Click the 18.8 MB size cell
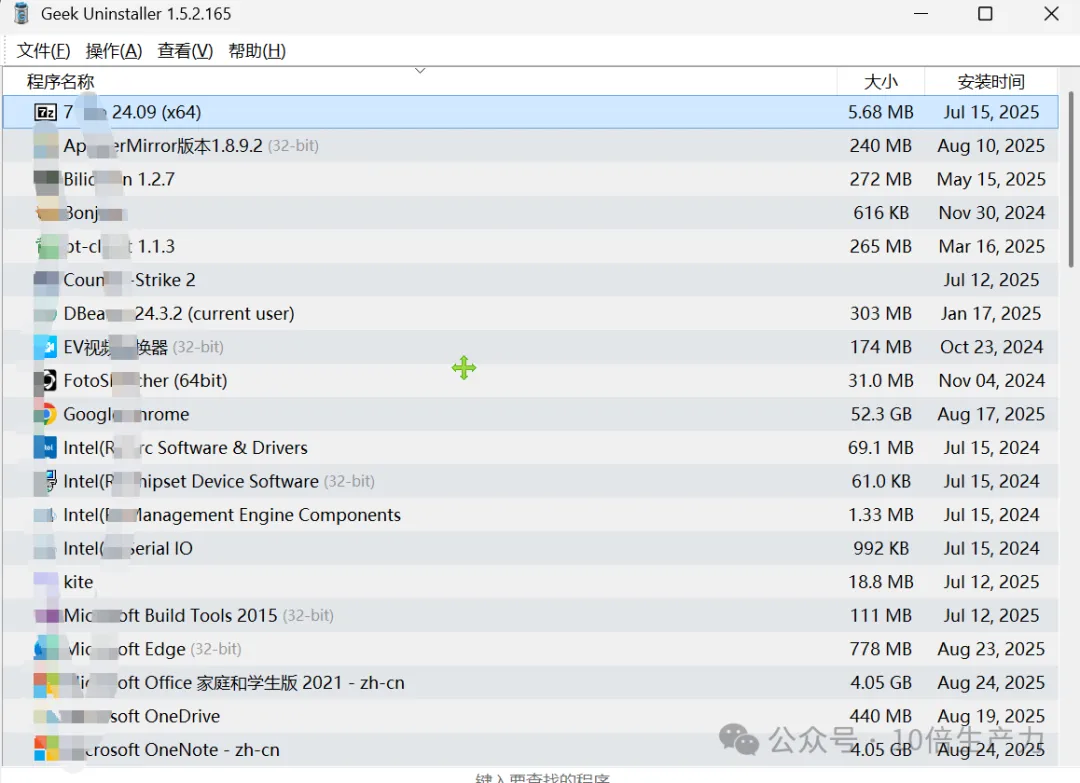1080x783 pixels. click(881, 582)
